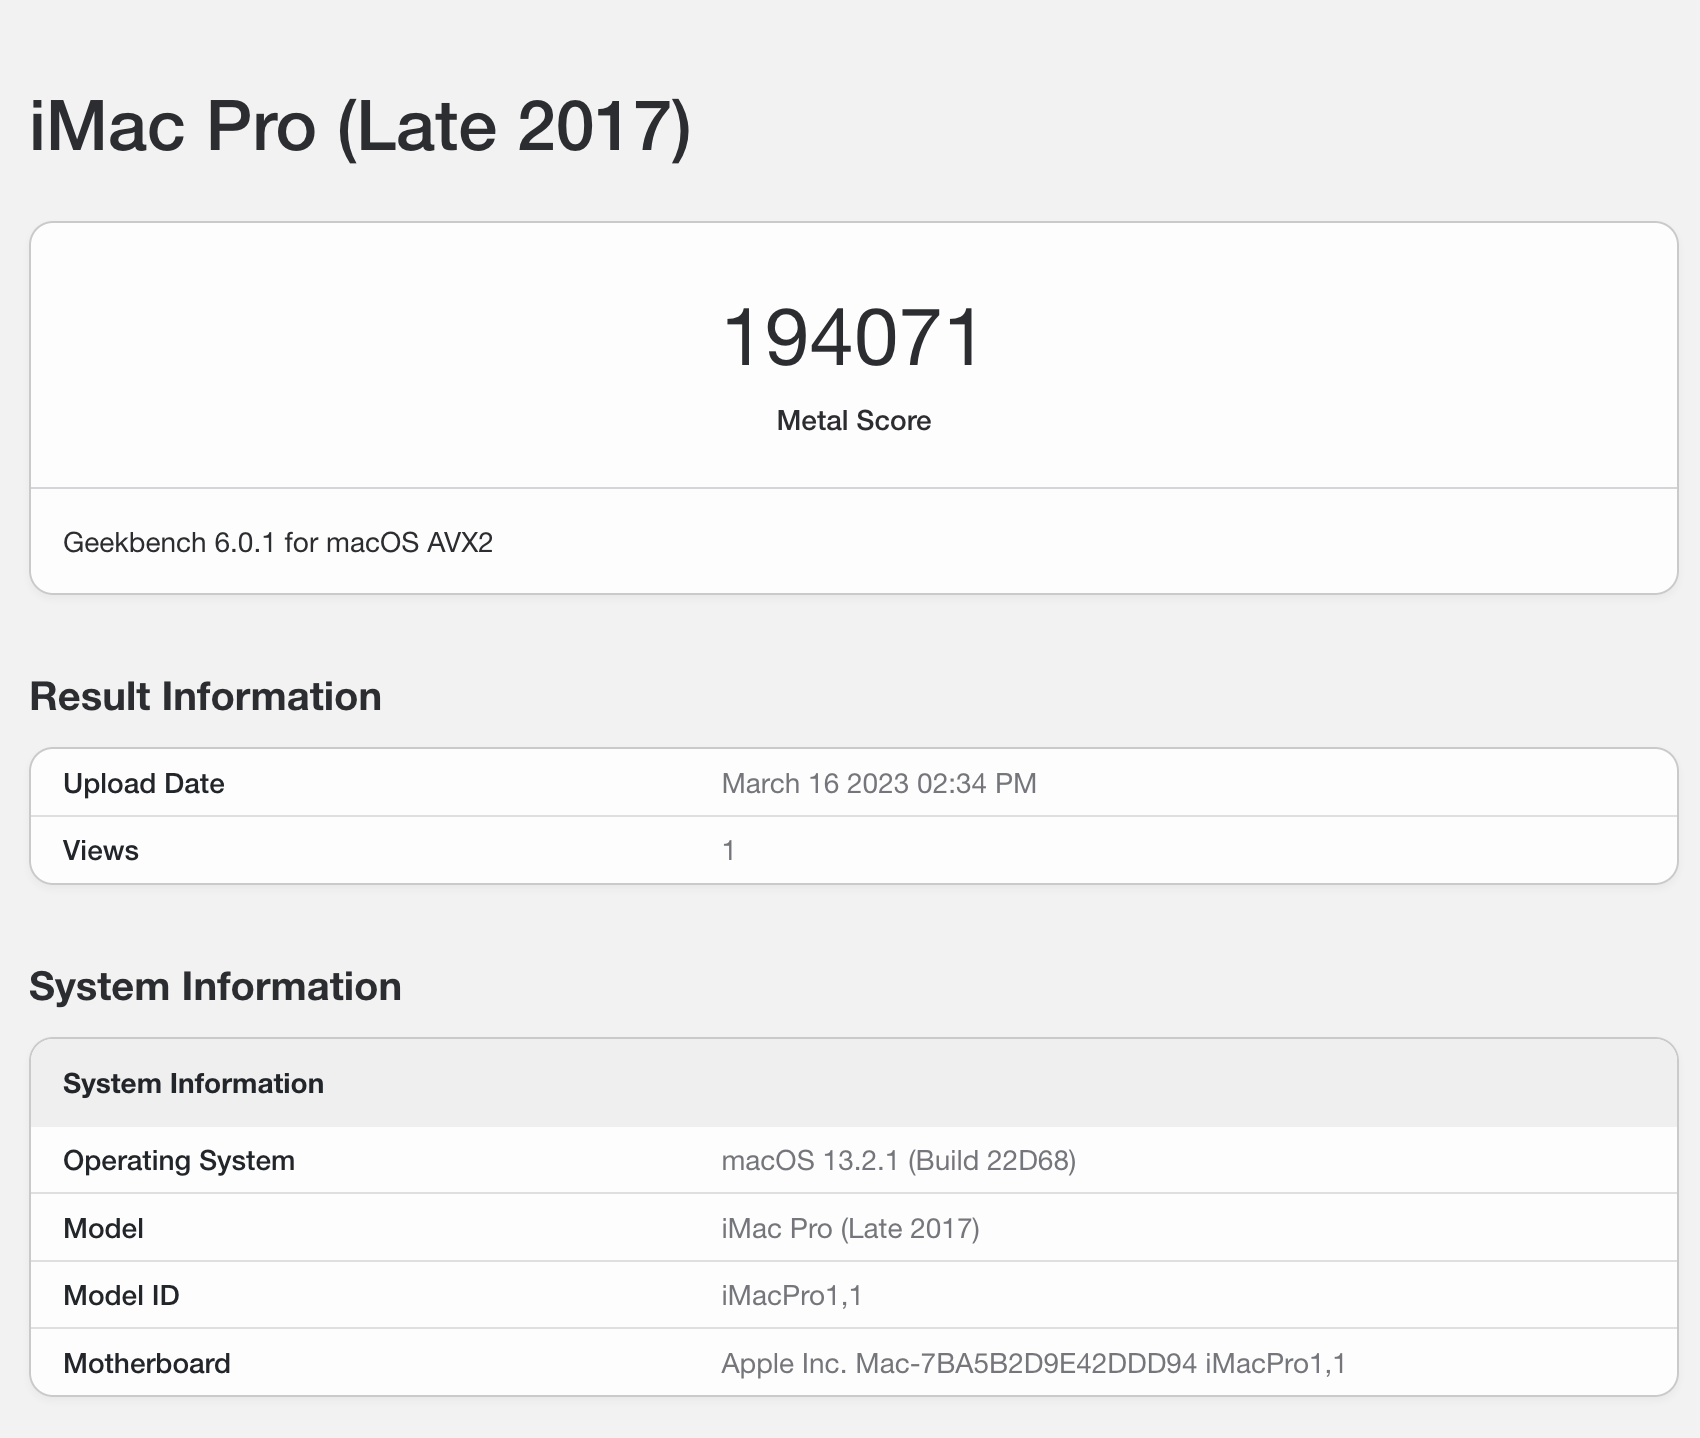Select the Model row label
The height and width of the screenshot is (1438, 1700).
(103, 1229)
